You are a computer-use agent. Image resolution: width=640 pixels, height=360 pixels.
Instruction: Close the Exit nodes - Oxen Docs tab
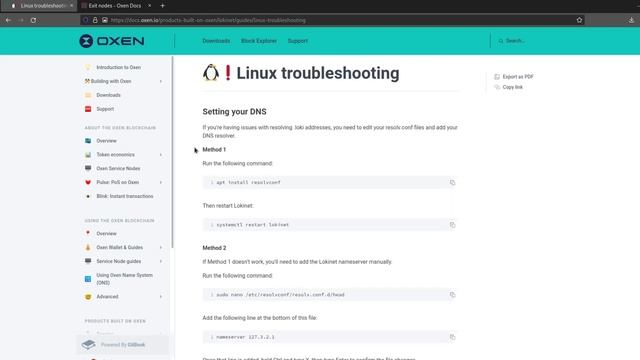coord(149,6)
